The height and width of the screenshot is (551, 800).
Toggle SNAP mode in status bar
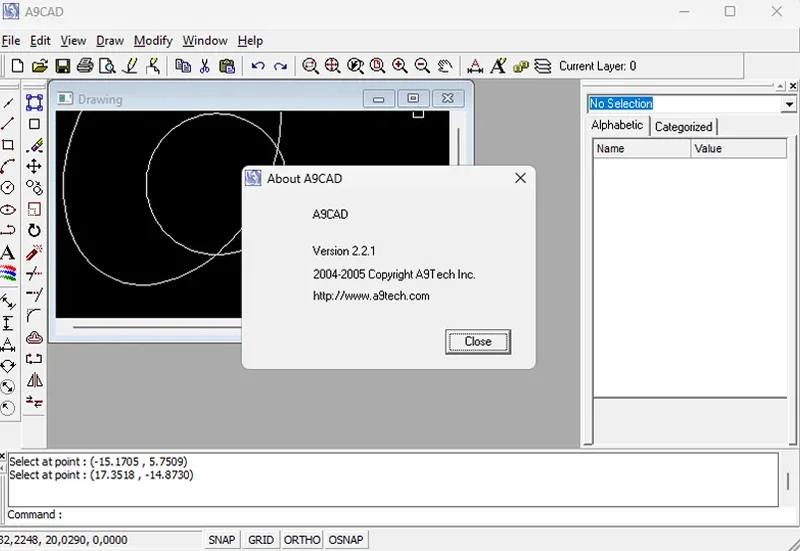coord(221,540)
